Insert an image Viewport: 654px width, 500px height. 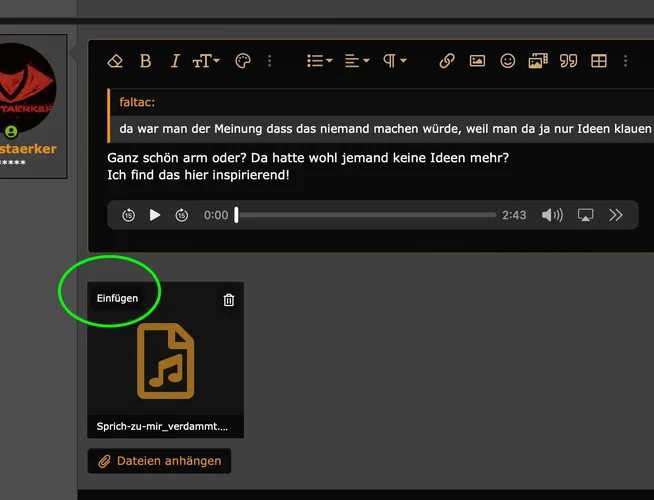click(x=477, y=61)
